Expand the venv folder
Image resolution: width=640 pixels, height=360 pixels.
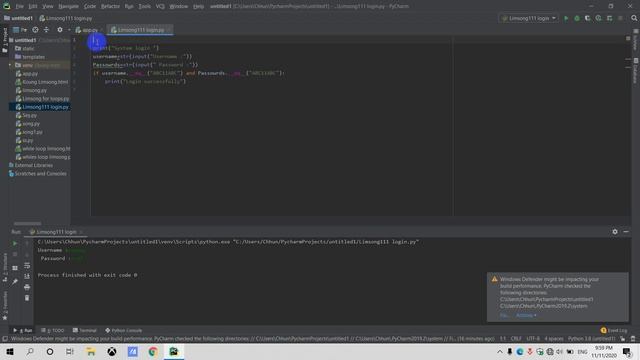[x=10, y=65]
